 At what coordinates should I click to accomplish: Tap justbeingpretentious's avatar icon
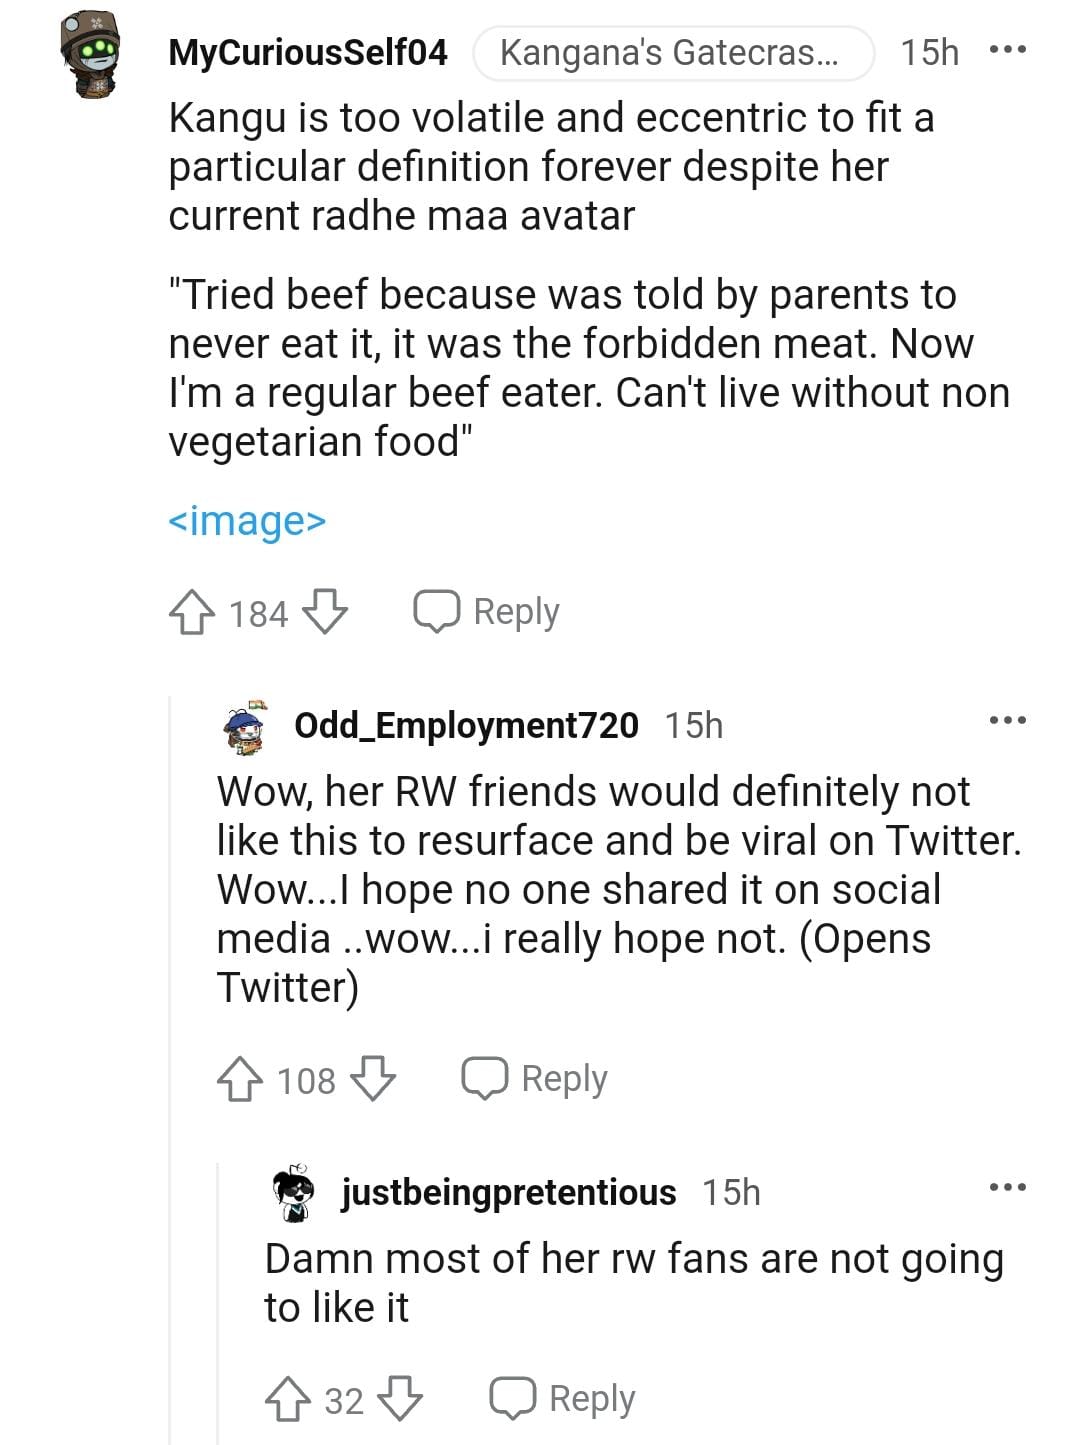294,1192
